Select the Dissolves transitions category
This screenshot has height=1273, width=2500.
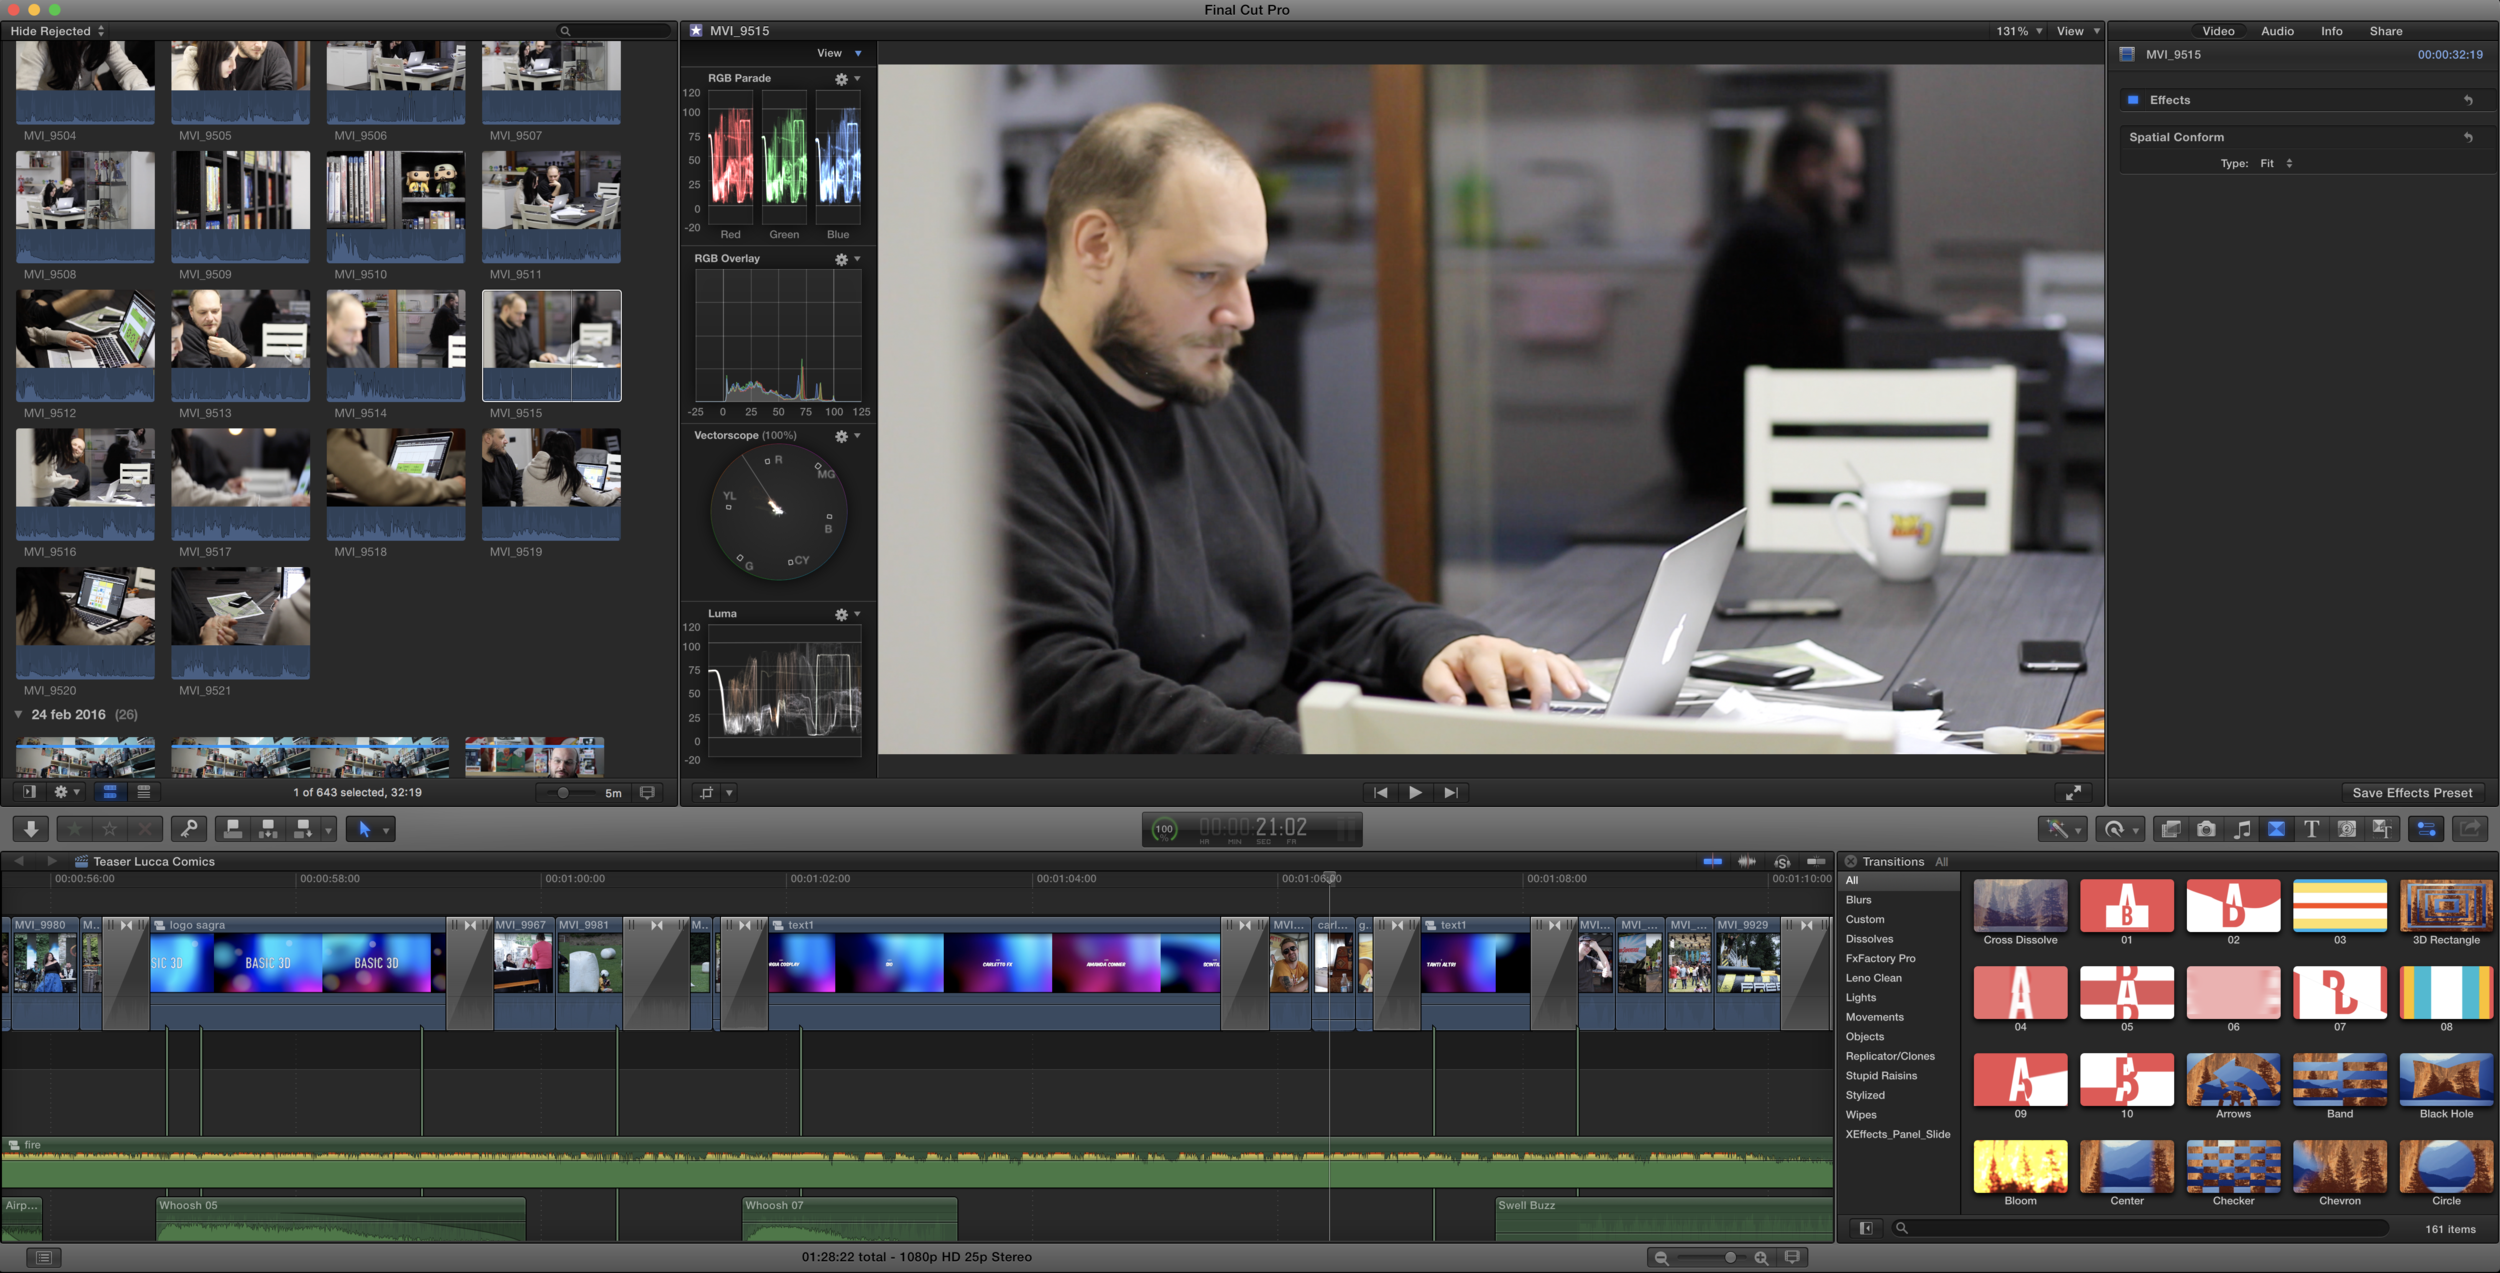point(1869,939)
